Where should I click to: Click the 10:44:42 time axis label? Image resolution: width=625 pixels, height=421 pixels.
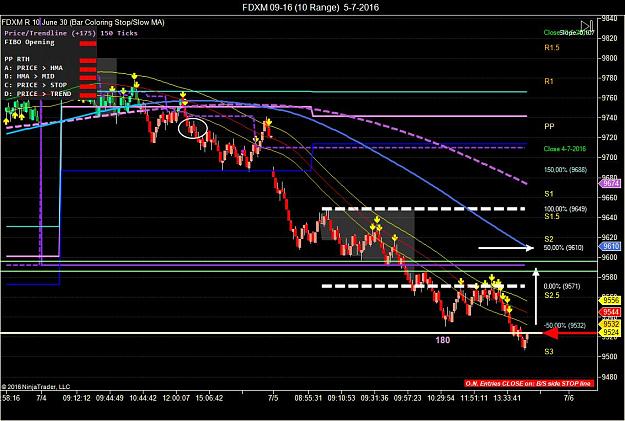(x=143, y=398)
